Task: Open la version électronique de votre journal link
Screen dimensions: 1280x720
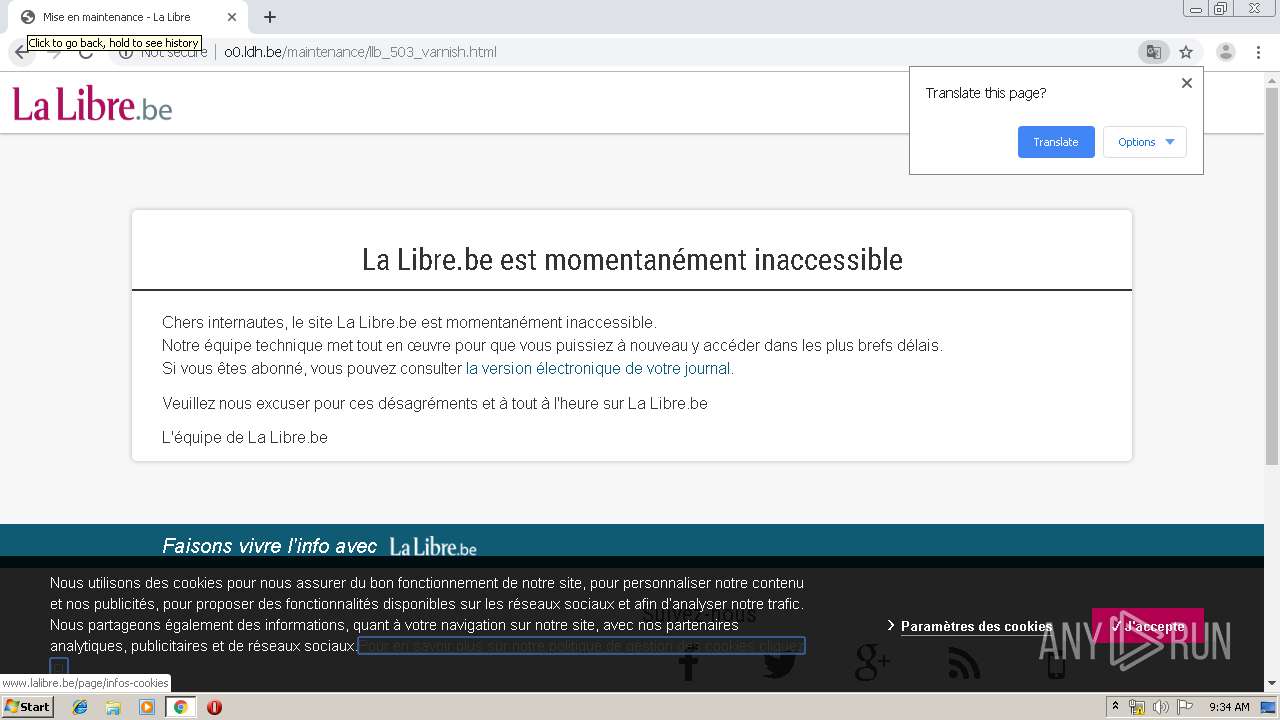Action: (x=600, y=368)
